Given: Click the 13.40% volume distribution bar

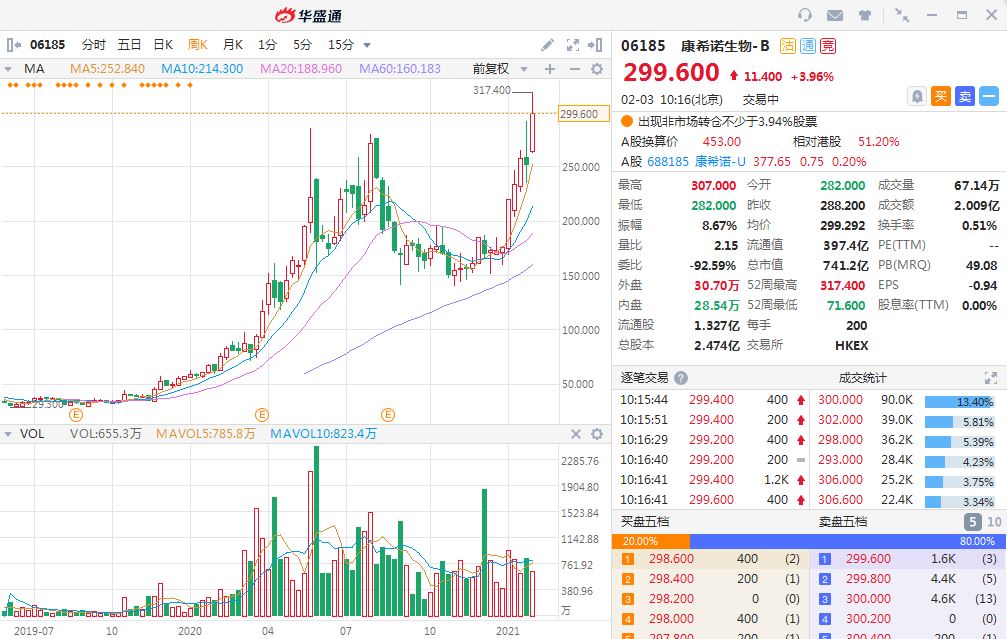Looking at the screenshot, I should coord(959,402).
